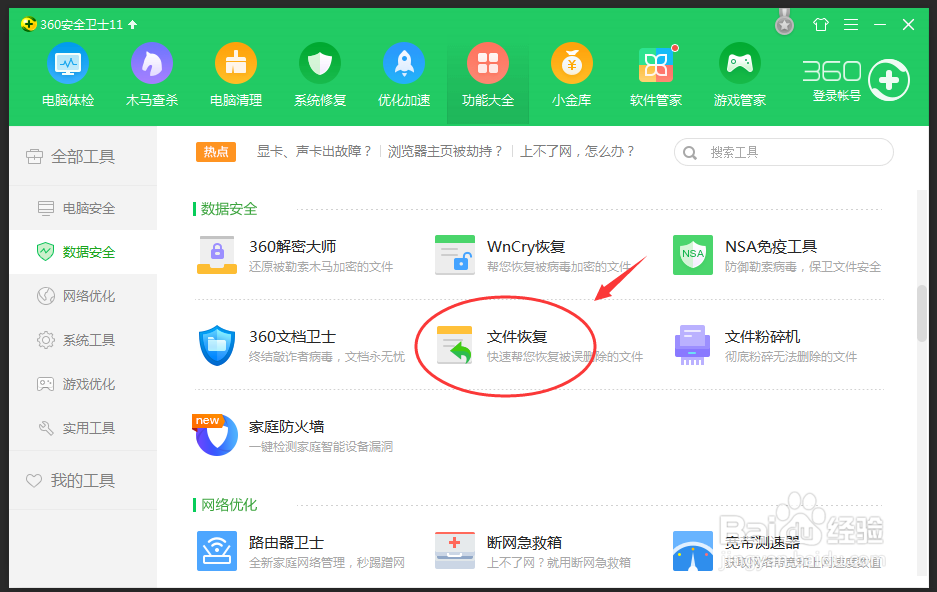Click the tool list vertical scrollbar thumb

[922, 314]
